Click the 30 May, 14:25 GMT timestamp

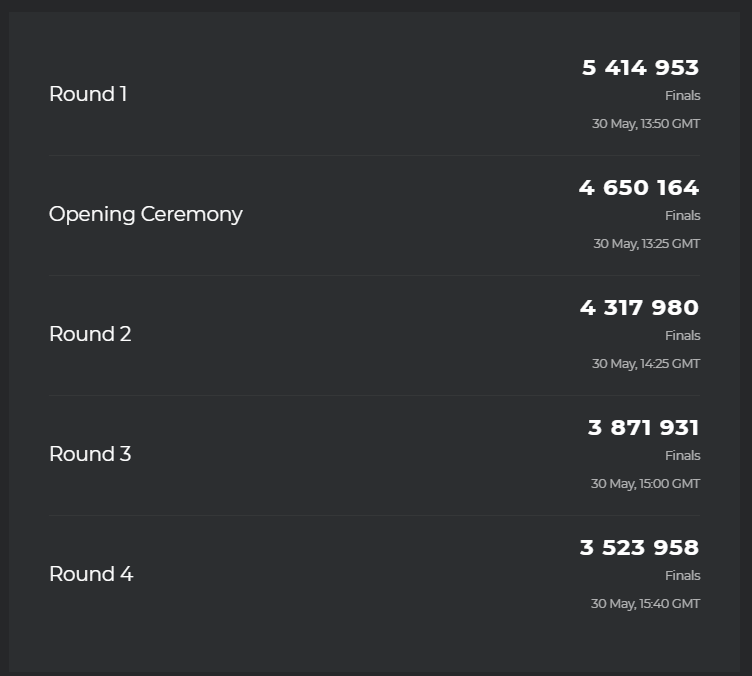pyautogui.click(x=646, y=363)
